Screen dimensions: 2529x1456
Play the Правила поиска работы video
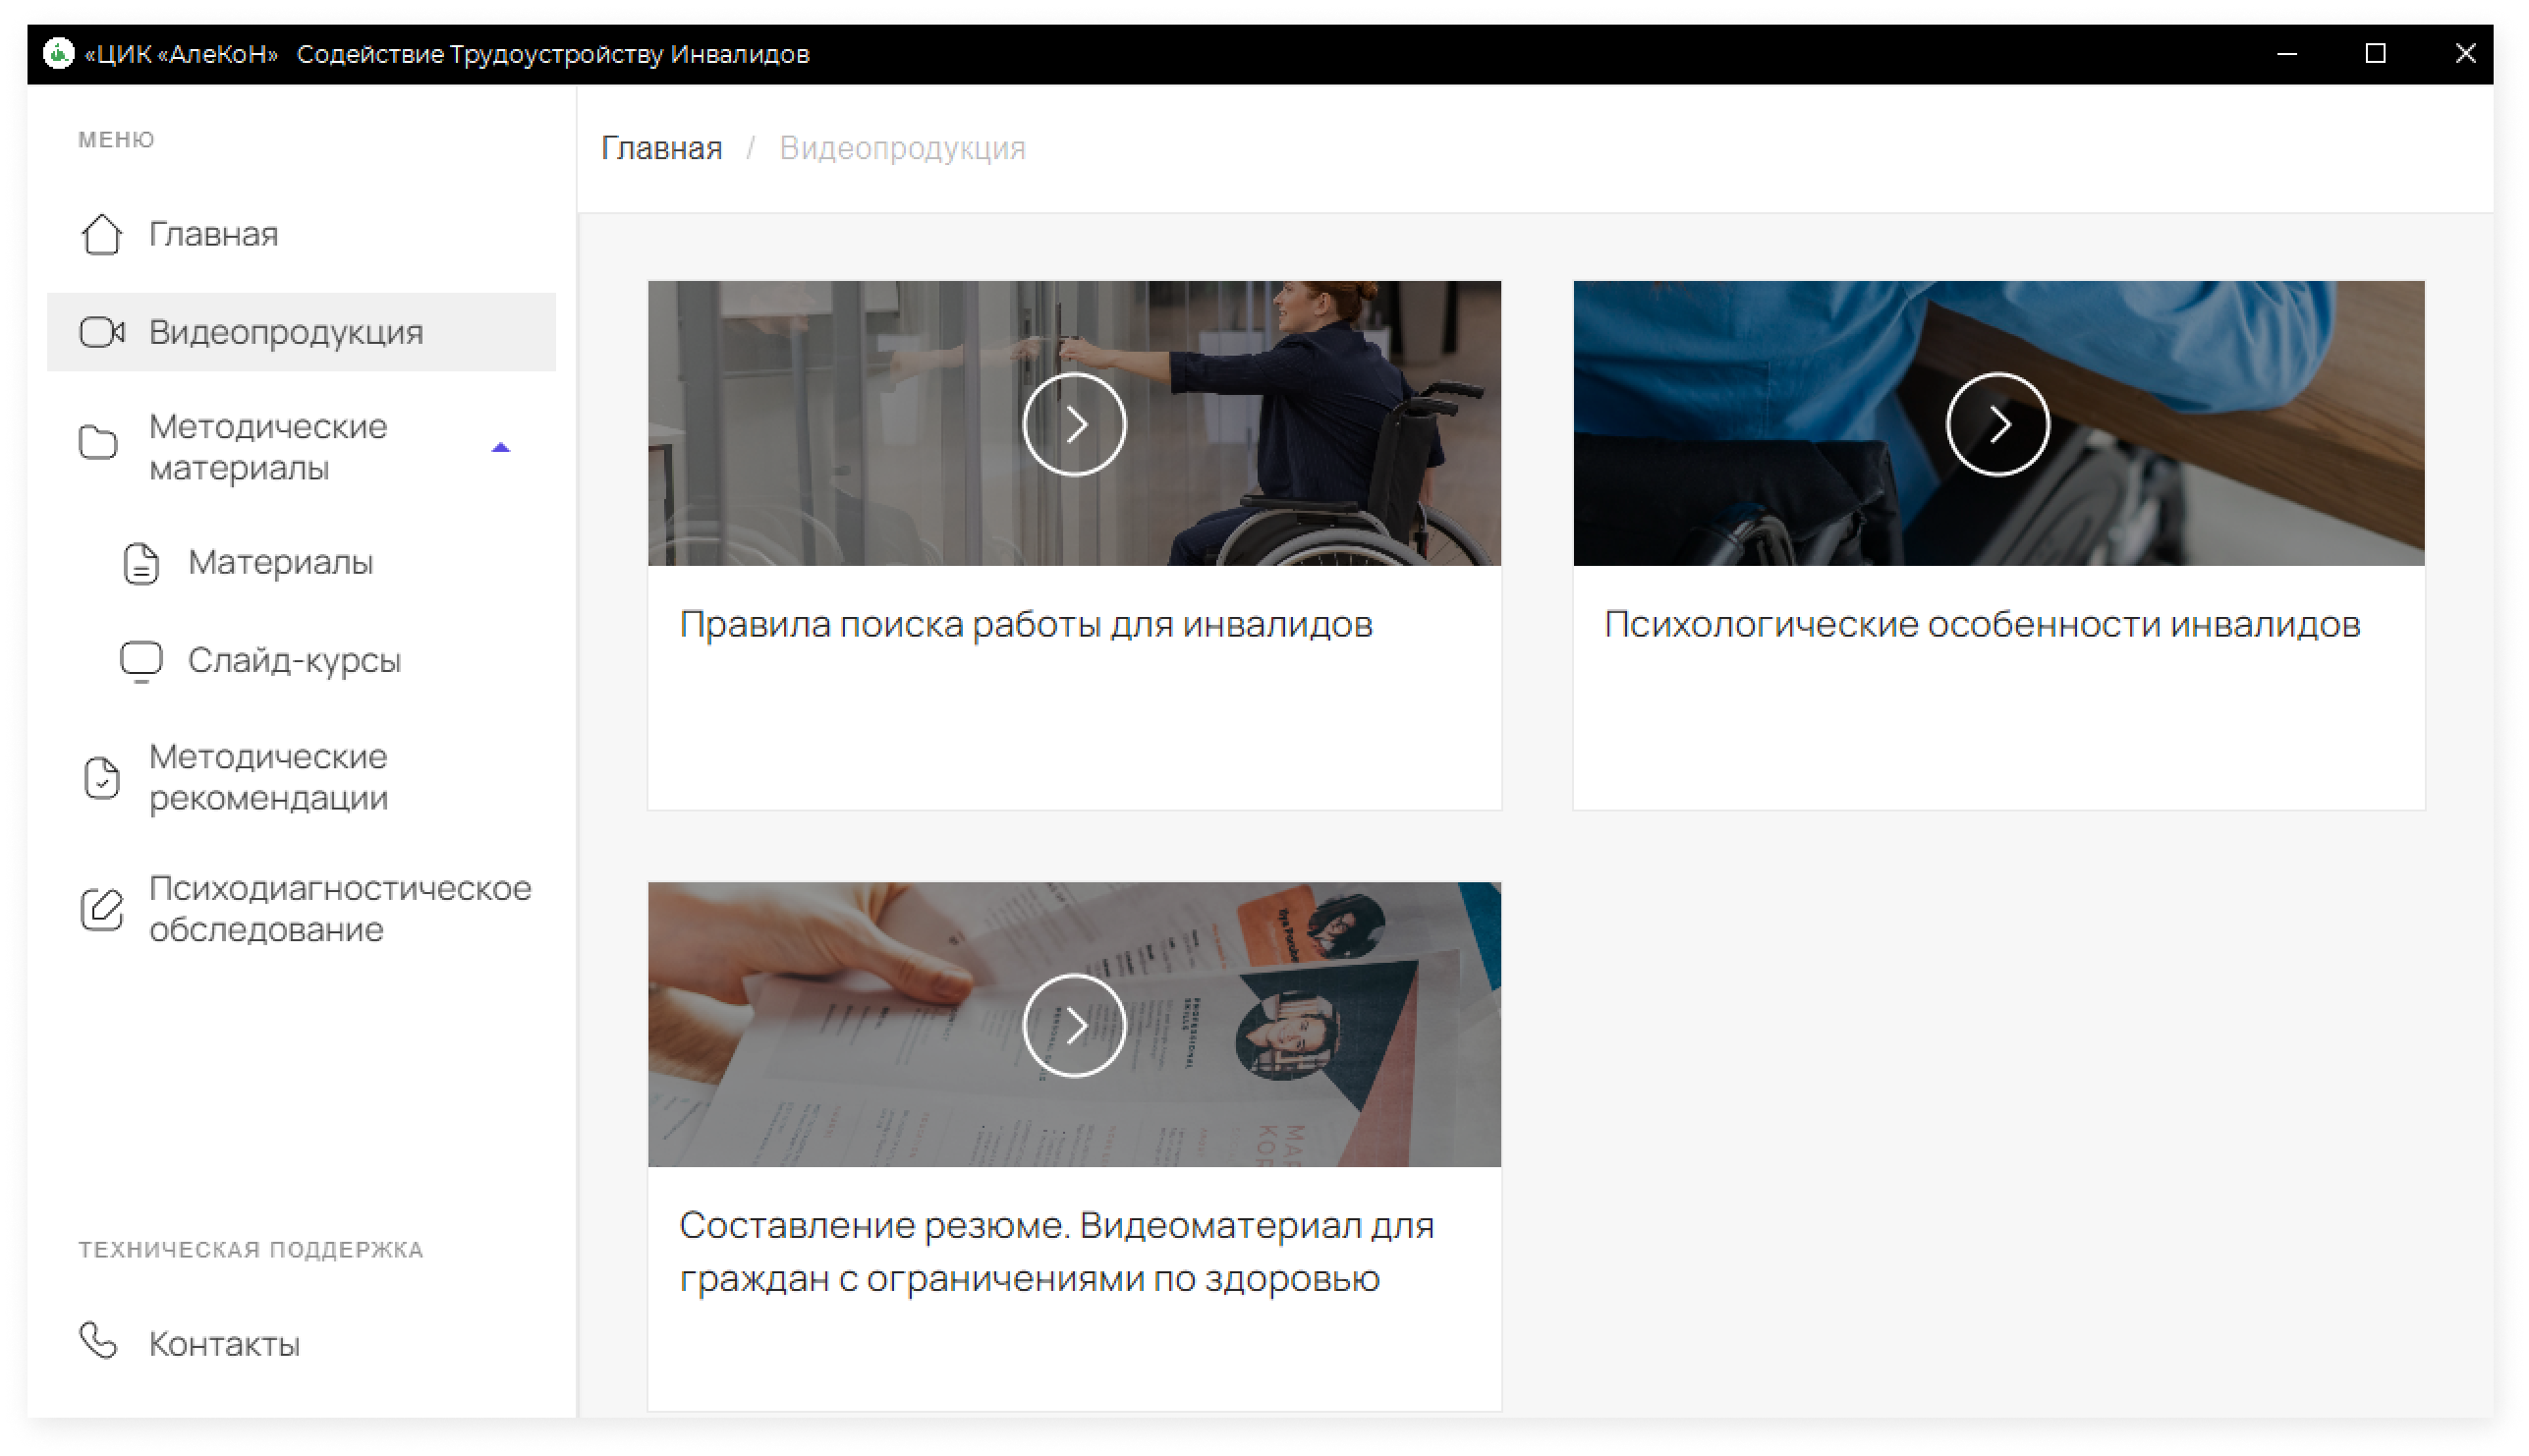(x=1074, y=425)
